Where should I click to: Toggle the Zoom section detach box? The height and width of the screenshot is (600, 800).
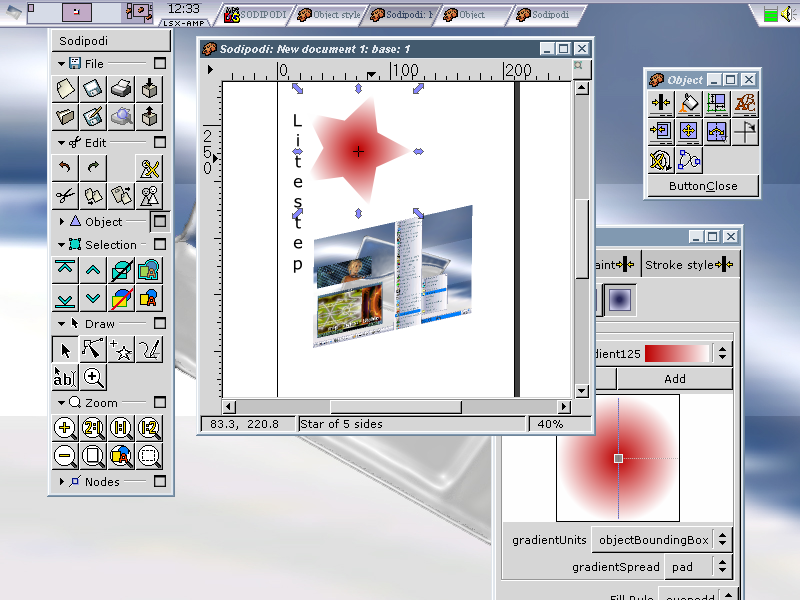160,403
